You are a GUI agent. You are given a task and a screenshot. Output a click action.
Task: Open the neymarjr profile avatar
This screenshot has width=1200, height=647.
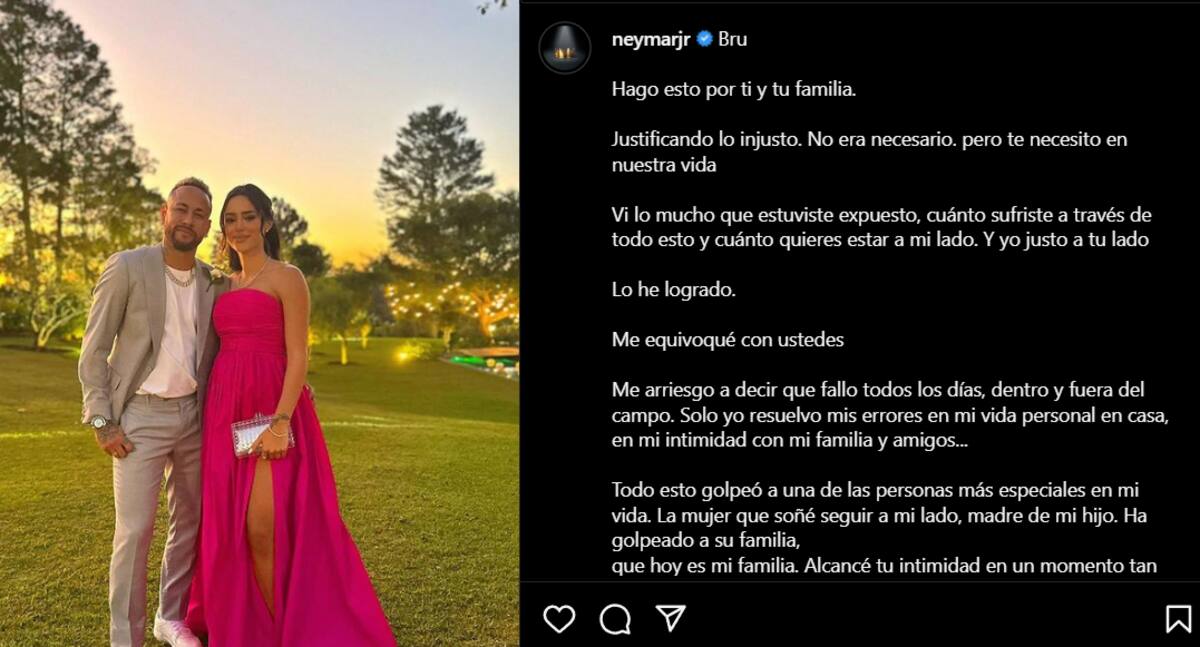coord(565,47)
